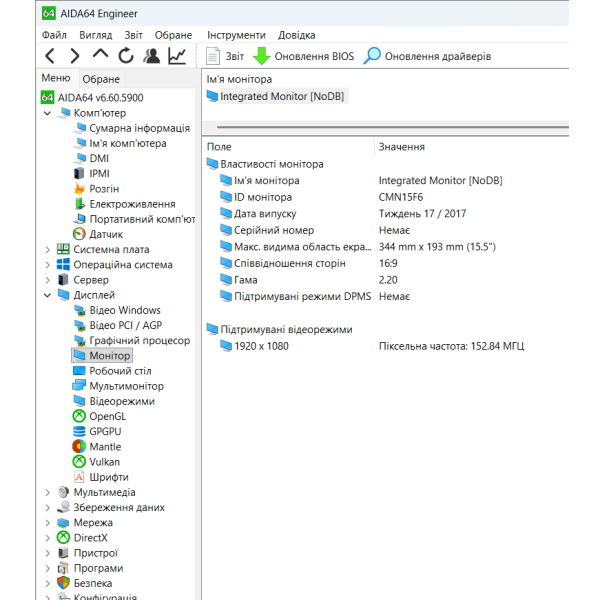Screen dimensions: 600x600
Task: Expand the Операційна система node
Action: (x=47, y=265)
